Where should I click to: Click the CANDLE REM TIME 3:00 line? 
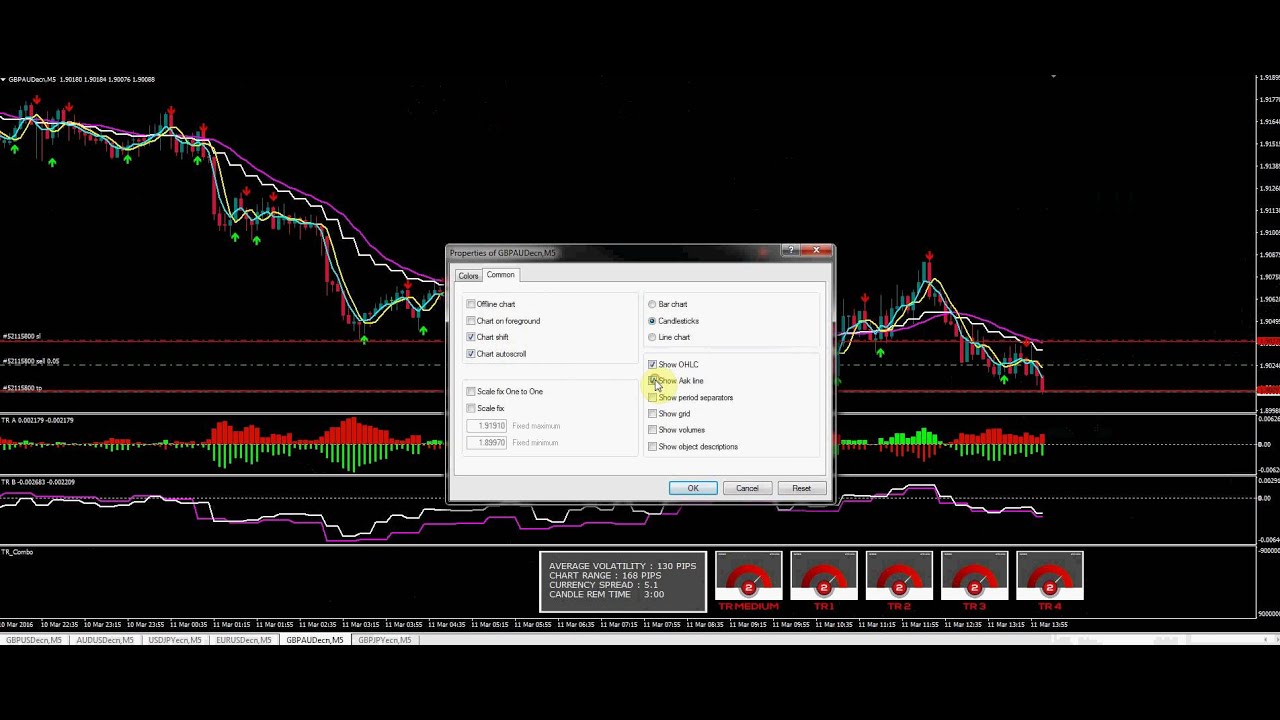pyautogui.click(x=606, y=594)
